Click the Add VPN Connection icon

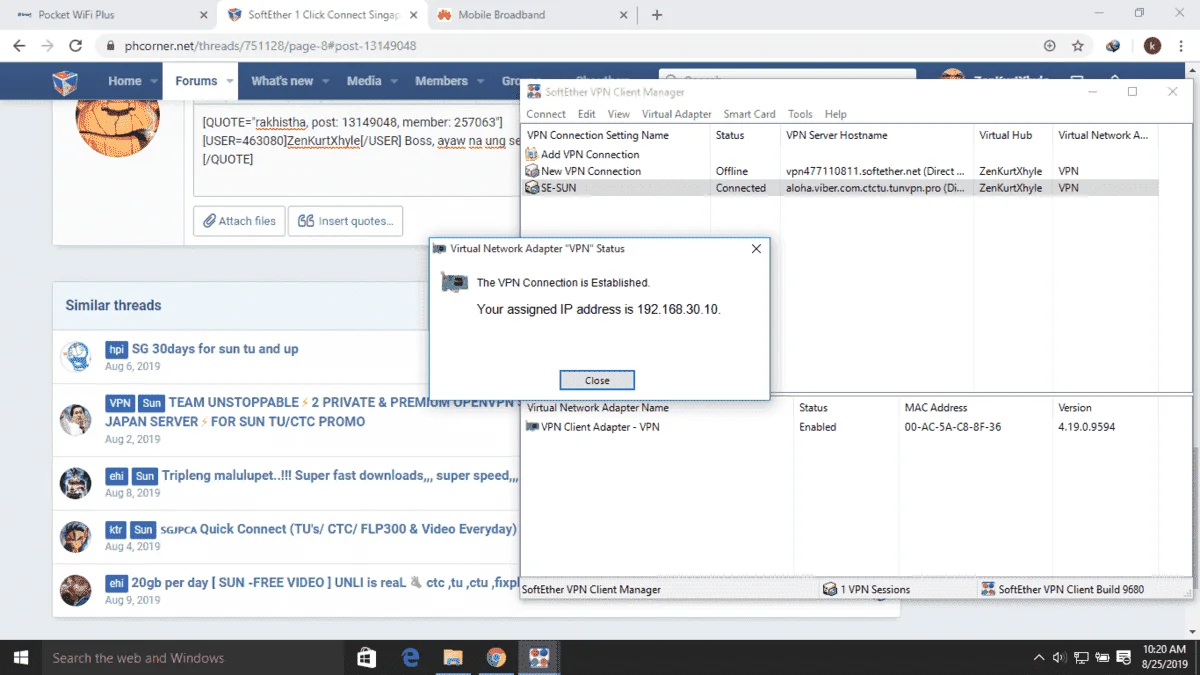coord(532,154)
